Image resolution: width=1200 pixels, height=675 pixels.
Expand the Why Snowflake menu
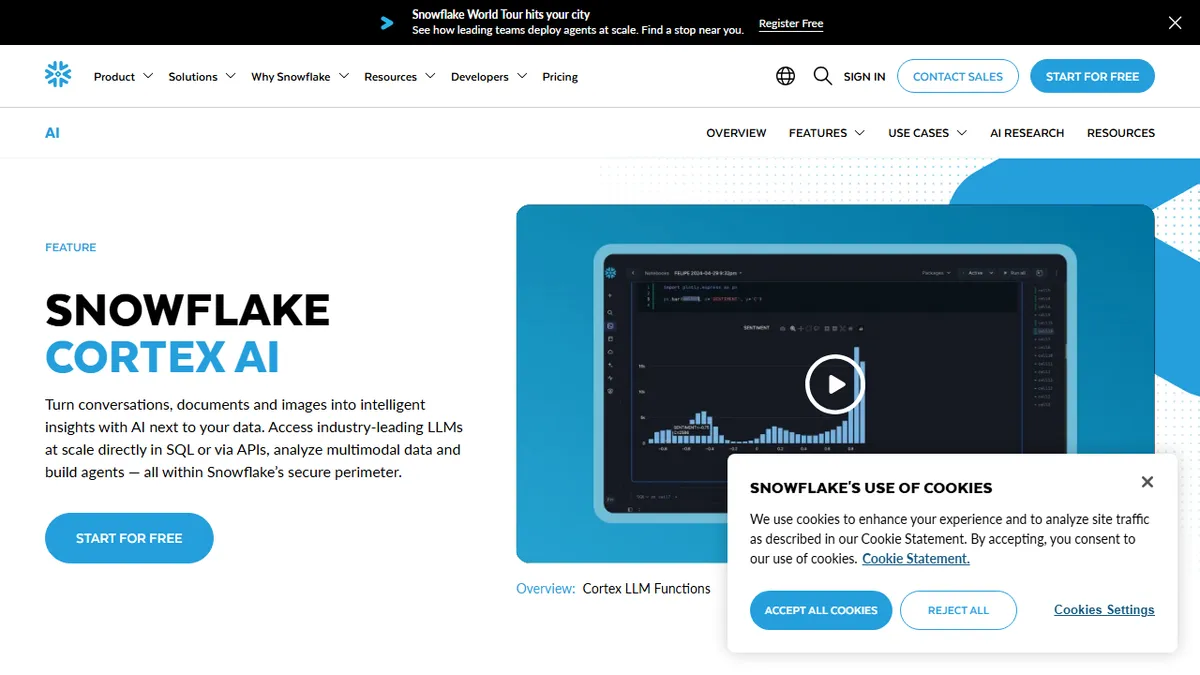(300, 76)
